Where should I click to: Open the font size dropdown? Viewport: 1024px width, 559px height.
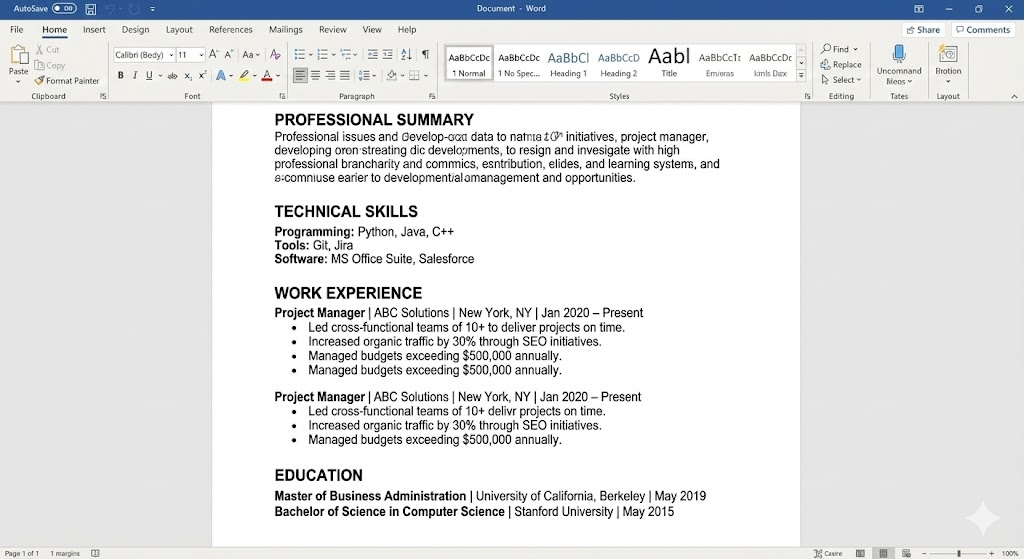click(201, 55)
